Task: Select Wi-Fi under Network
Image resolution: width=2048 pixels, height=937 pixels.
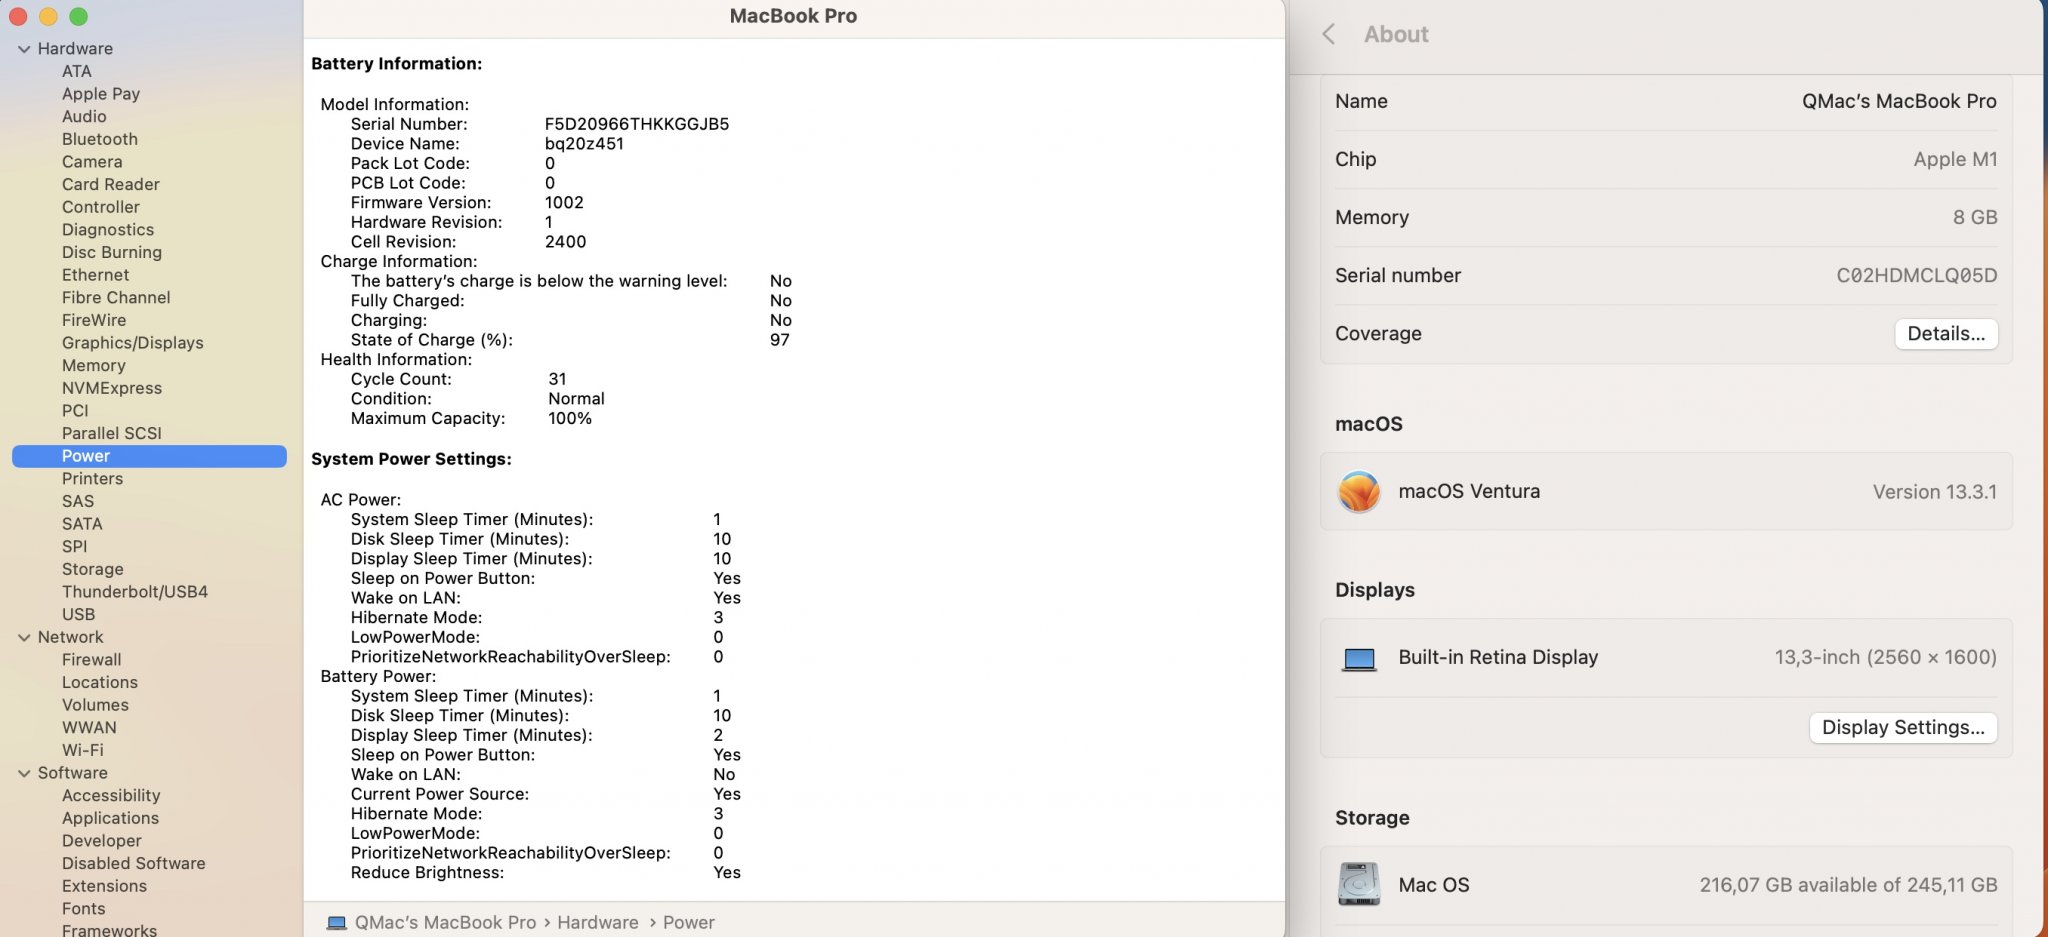Action: coord(83,750)
